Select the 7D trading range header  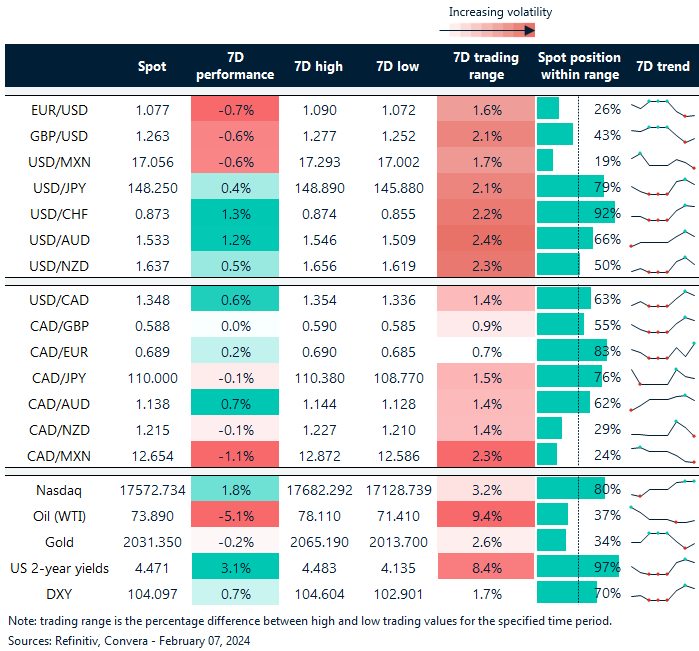484,66
